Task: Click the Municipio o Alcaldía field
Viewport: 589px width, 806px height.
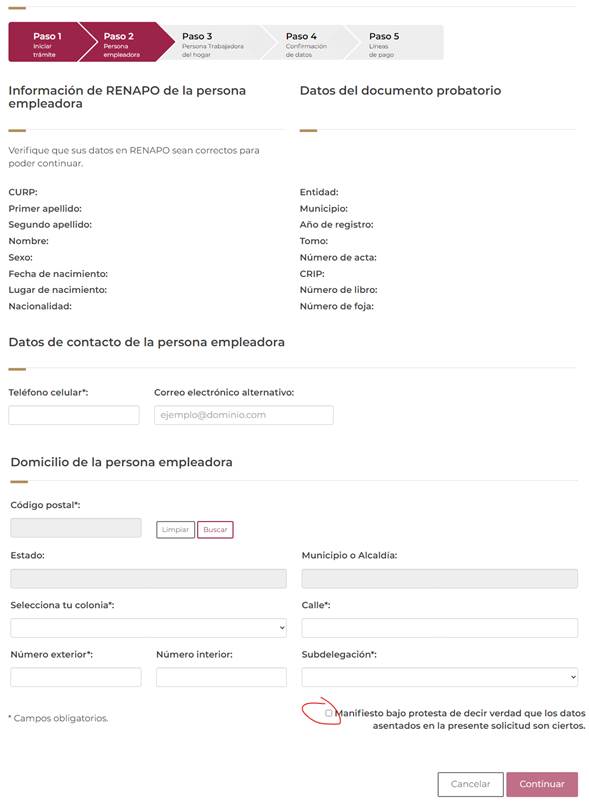Action: pos(440,578)
